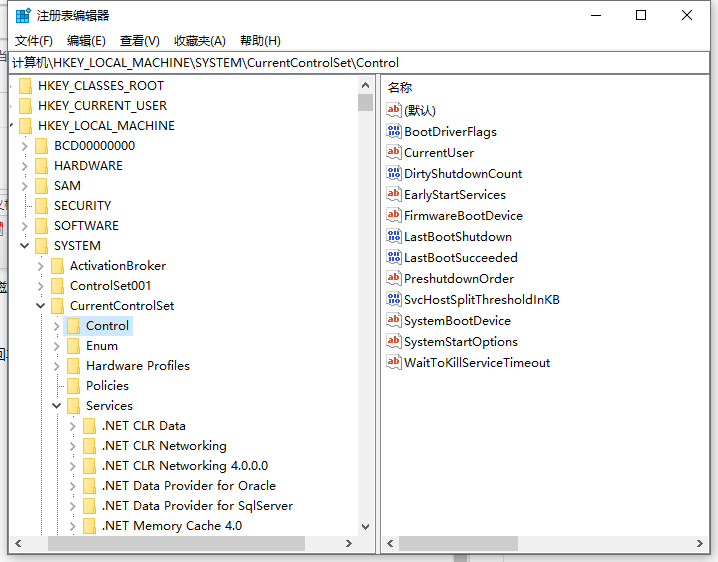Expand the Control key arrow
This screenshot has width=718, height=562.
56,326
